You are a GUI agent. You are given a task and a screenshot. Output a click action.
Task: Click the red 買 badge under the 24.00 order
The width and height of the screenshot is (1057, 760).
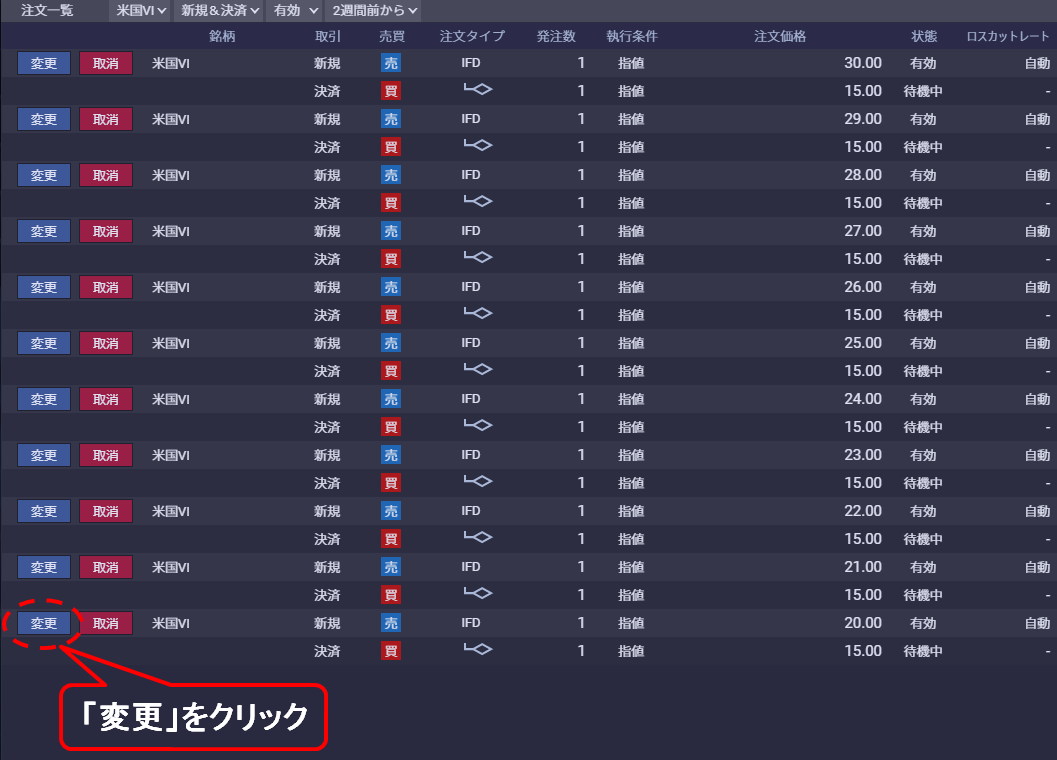click(x=391, y=427)
